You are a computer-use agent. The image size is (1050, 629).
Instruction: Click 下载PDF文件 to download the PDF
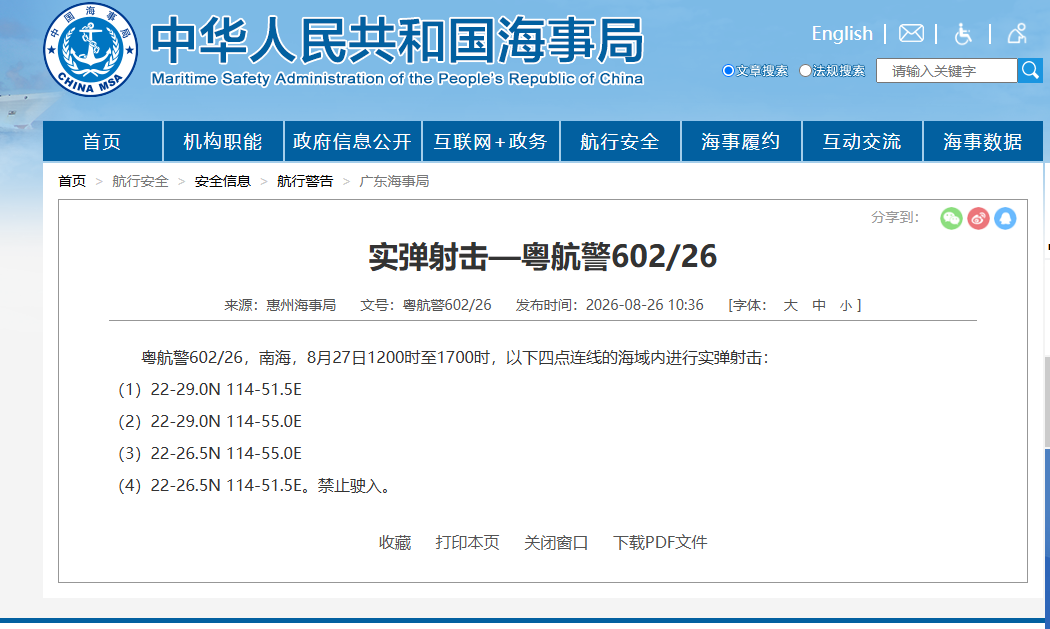coord(660,542)
